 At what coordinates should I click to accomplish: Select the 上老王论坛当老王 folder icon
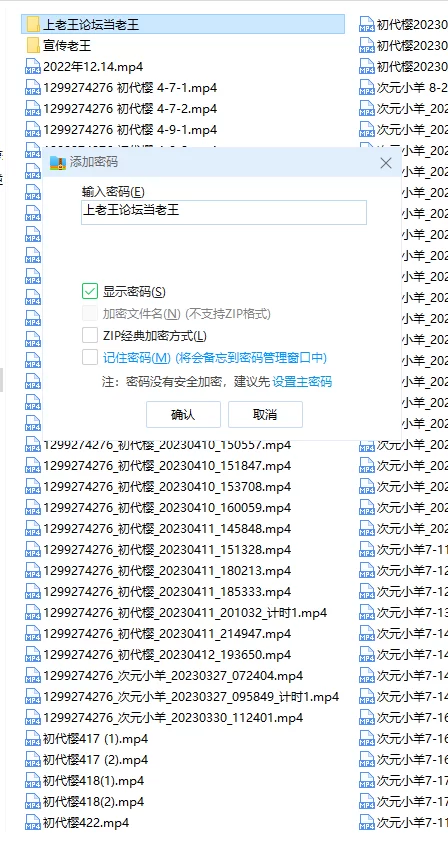pos(33,24)
